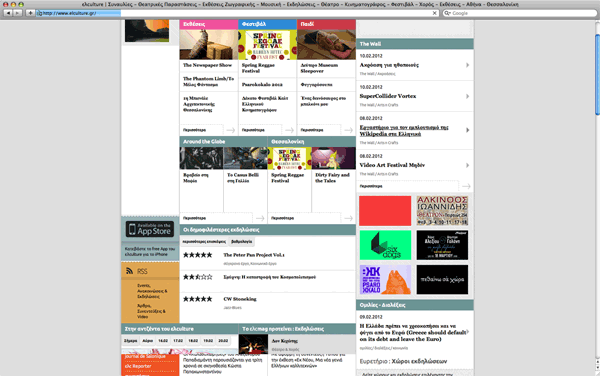Click the Dirty Fairy and the Tales thumbnail
Screen dimensions: 600x376
pos(333,158)
